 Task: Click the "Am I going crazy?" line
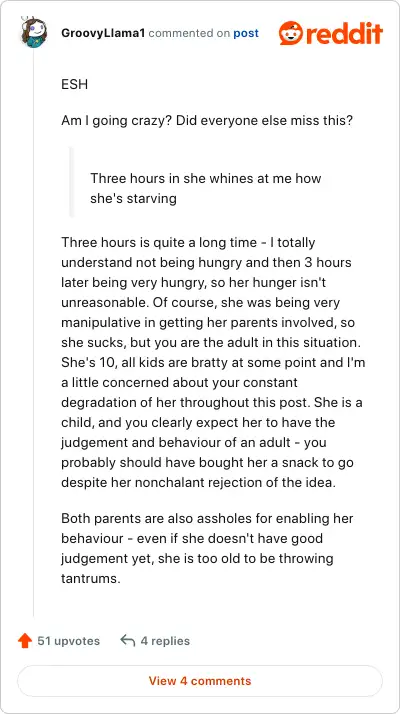click(x=207, y=122)
